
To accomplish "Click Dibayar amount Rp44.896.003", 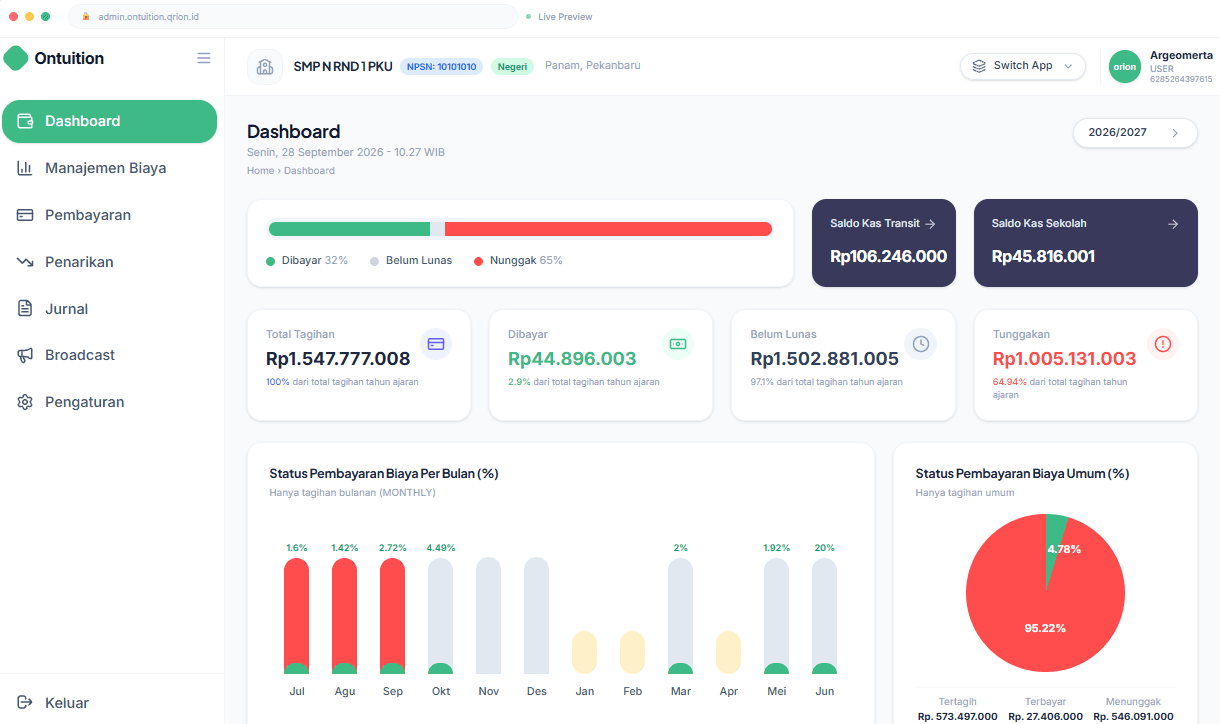I will coord(572,359).
